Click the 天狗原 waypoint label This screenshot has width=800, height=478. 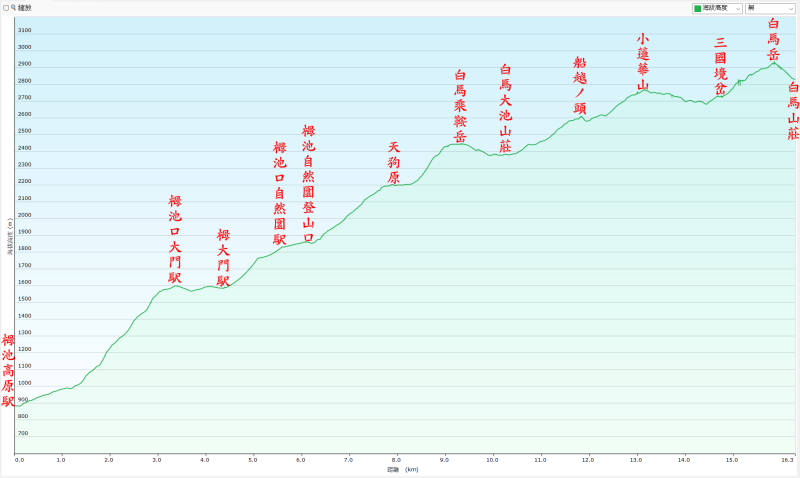(x=393, y=163)
